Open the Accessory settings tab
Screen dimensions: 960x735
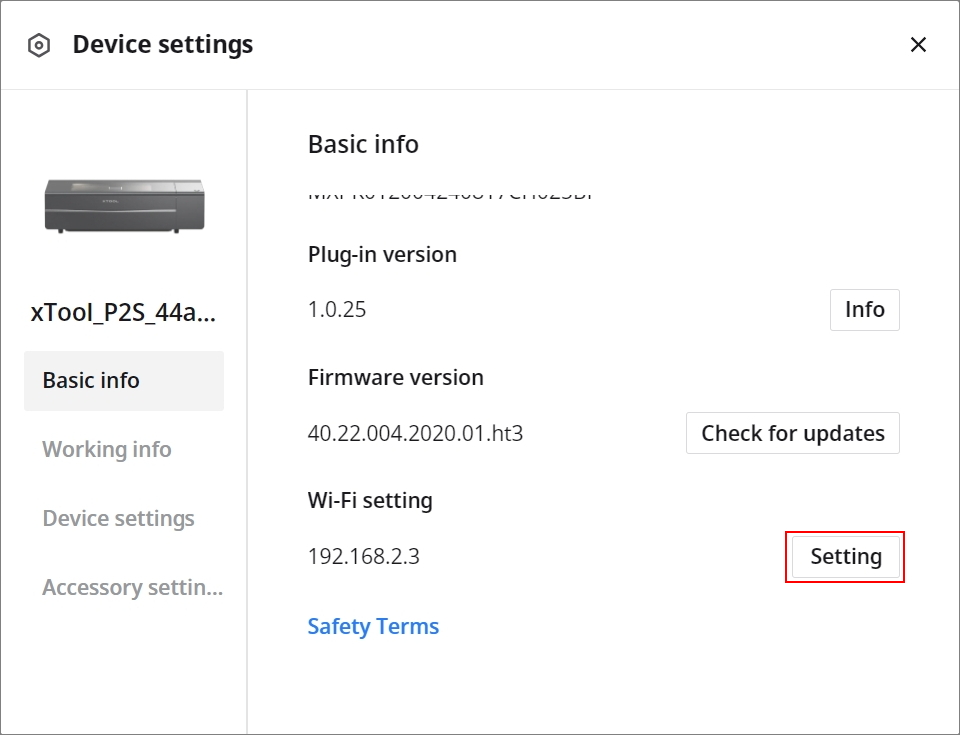point(132,588)
